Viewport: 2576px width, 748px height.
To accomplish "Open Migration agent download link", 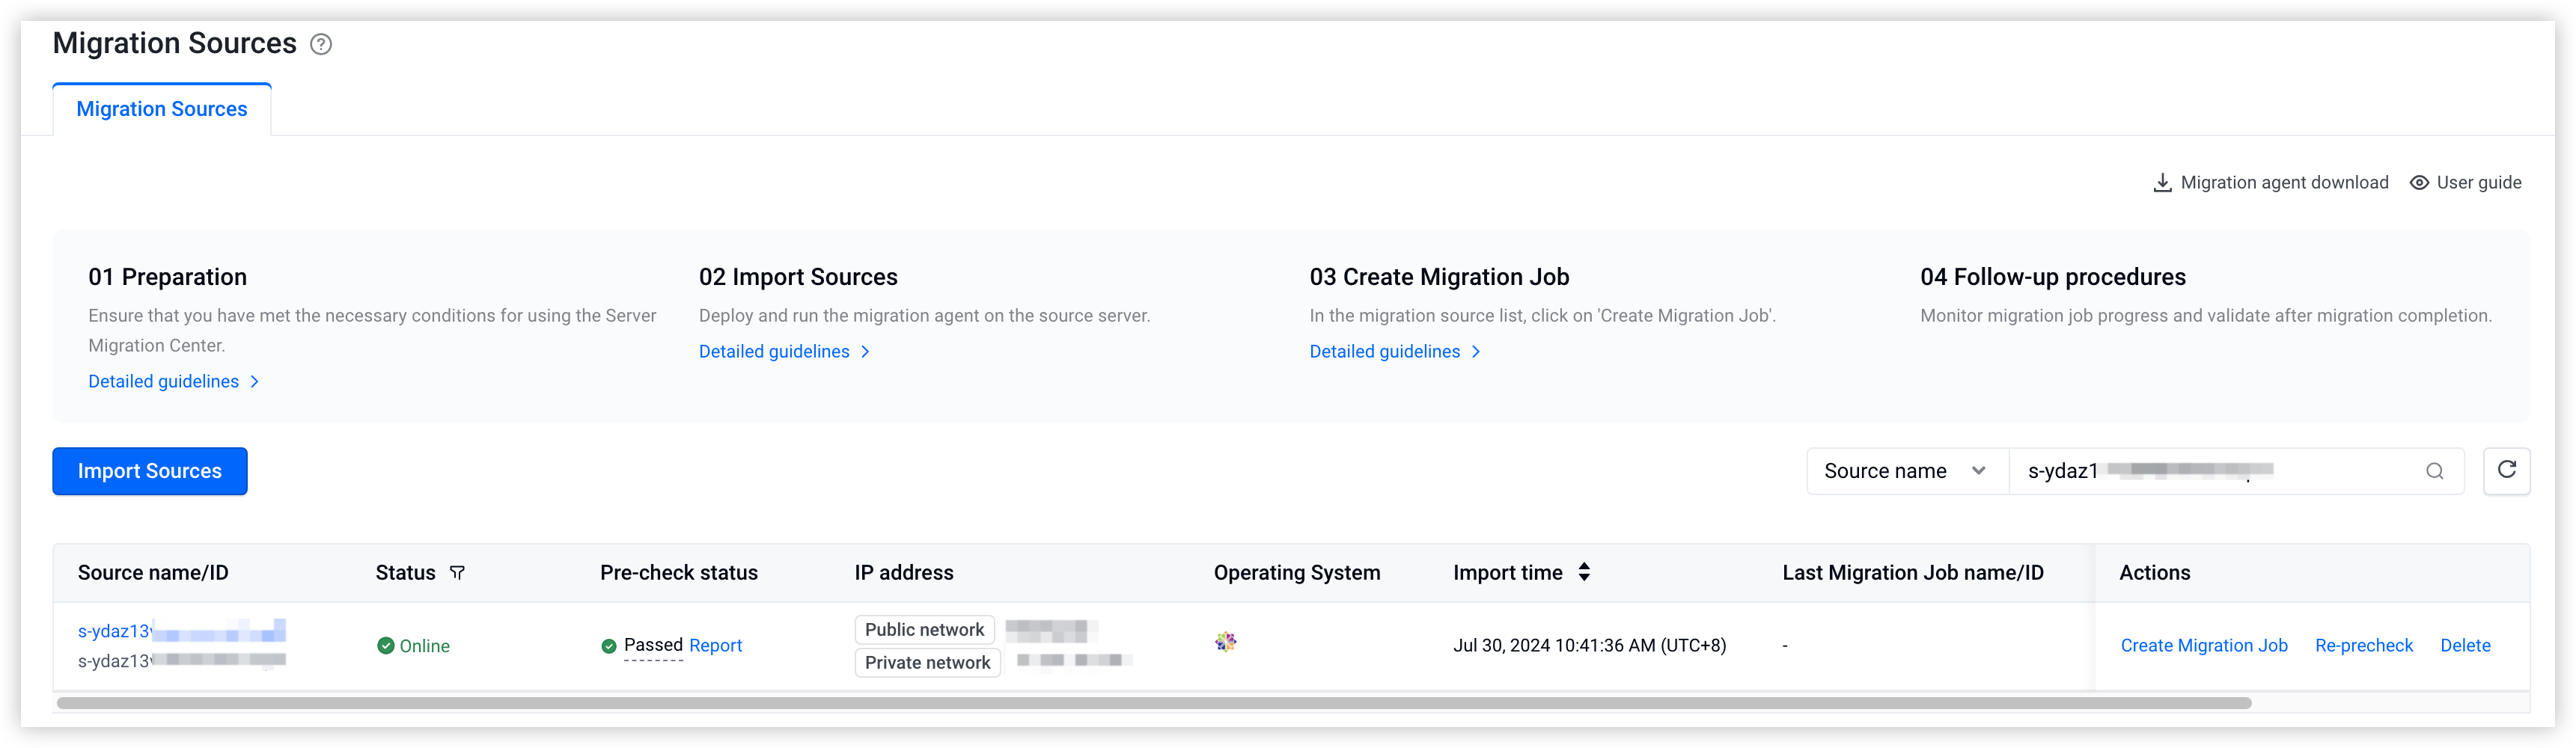I will [x=2284, y=183].
